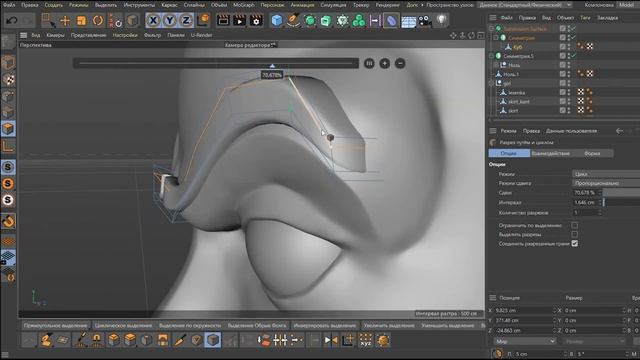The width and height of the screenshot is (640, 360).
Task: Open the Режим dropdown set to Цикл
Action: [x=606, y=174]
